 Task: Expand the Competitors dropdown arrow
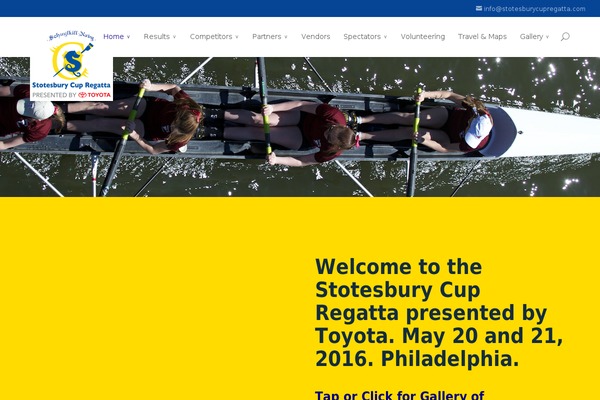[x=236, y=37]
